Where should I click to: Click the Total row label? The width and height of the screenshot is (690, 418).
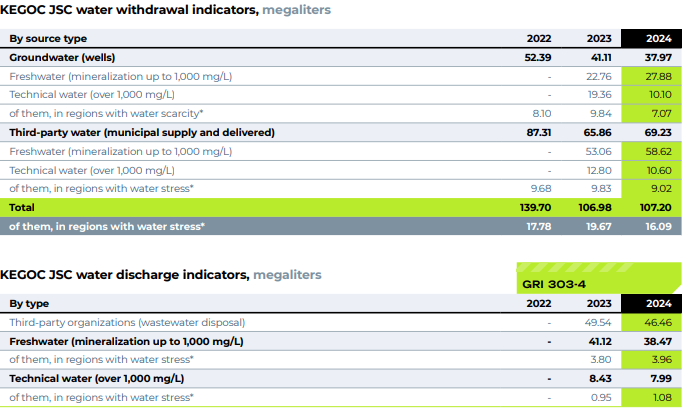click(22, 207)
